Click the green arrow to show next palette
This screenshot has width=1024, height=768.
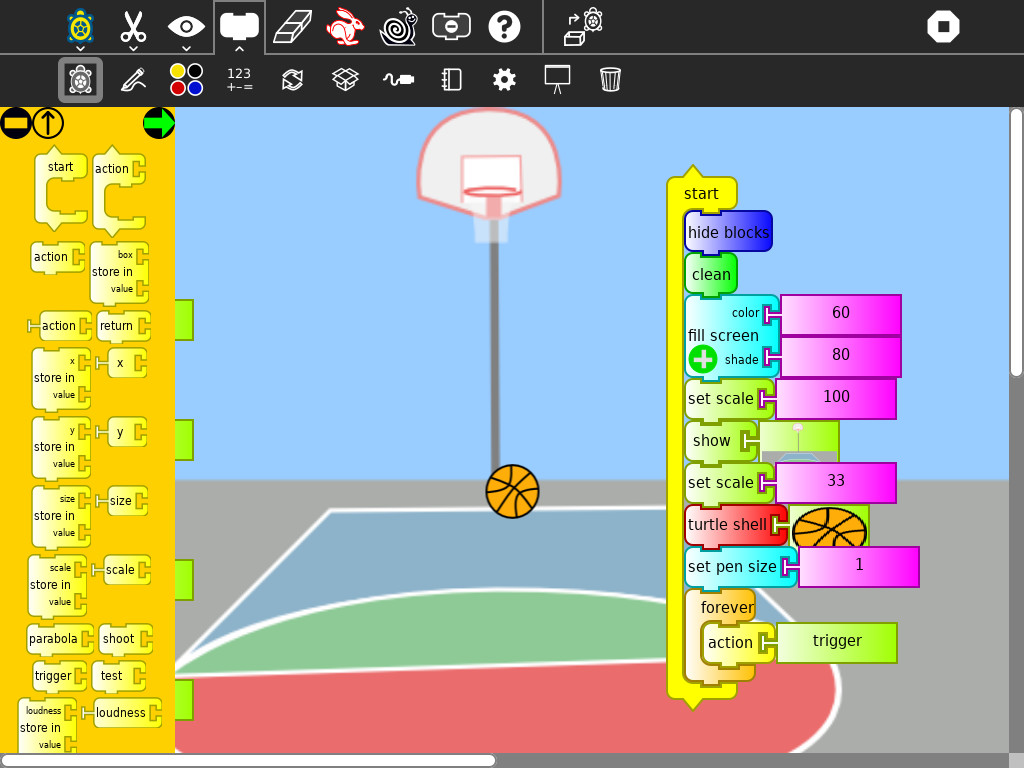(x=159, y=123)
